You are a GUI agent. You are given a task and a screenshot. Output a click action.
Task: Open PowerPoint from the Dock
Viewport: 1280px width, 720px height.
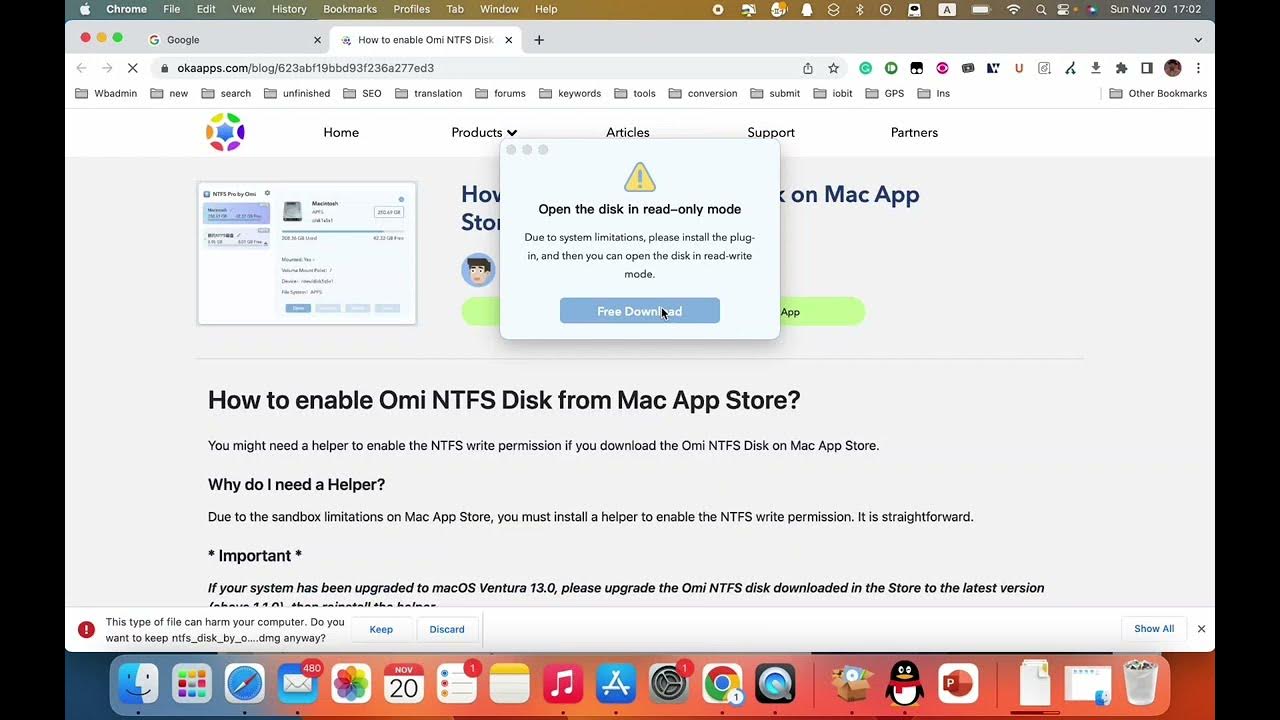pos(958,684)
